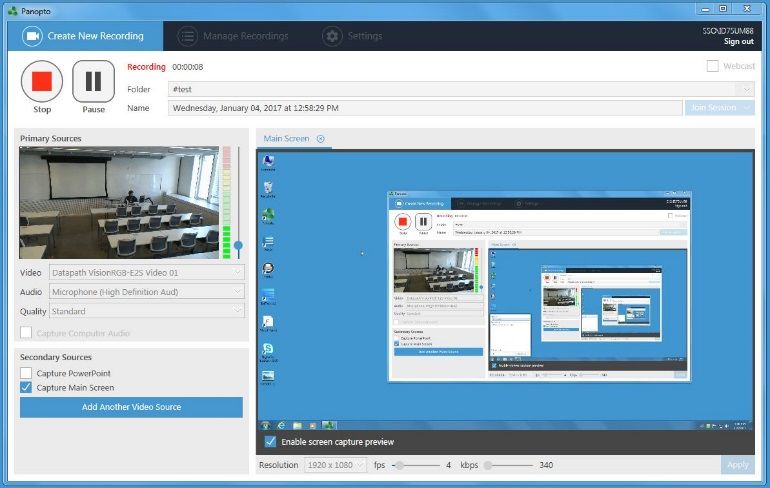Click the system tray icons in preview taskbar
This screenshot has height=488, width=770.
[715, 426]
